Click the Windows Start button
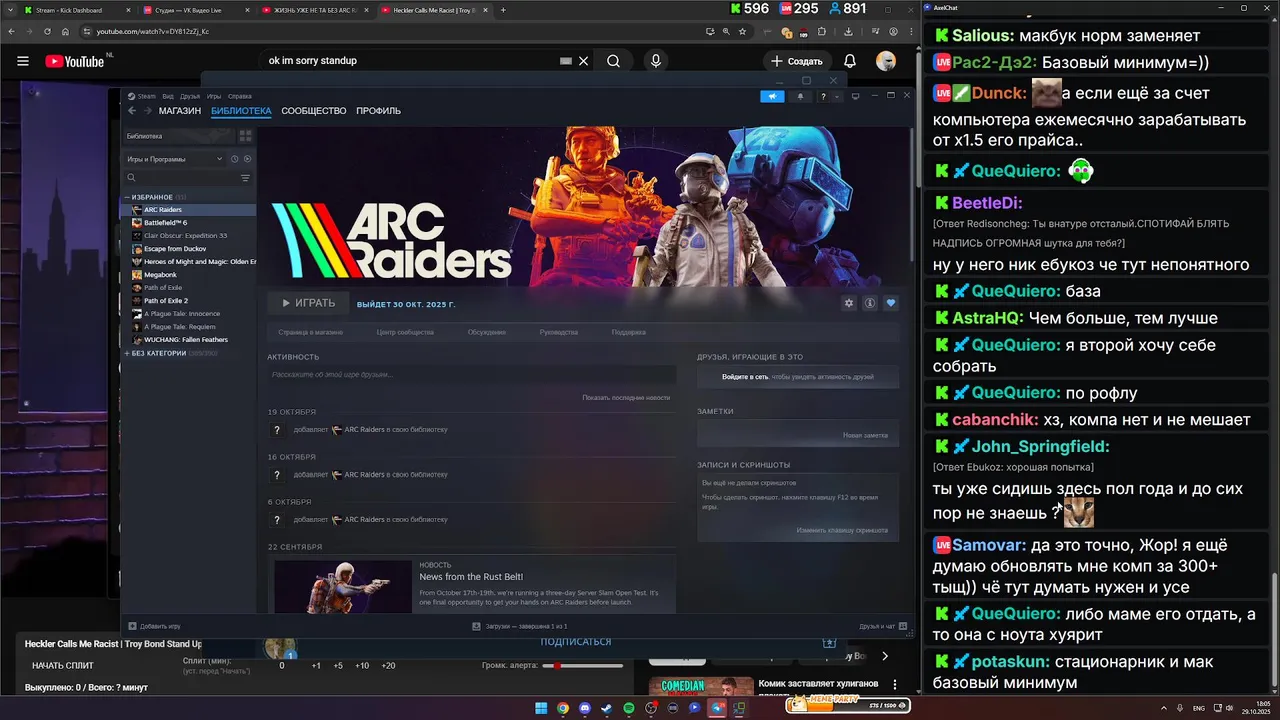Screen dimensions: 1280x720 click(x=541, y=708)
